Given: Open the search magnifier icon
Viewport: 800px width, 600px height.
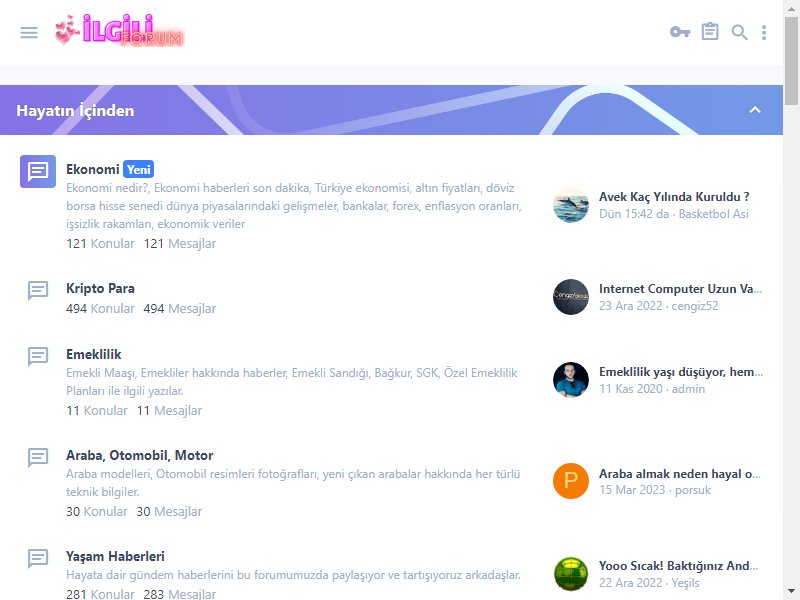Looking at the screenshot, I should [739, 33].
